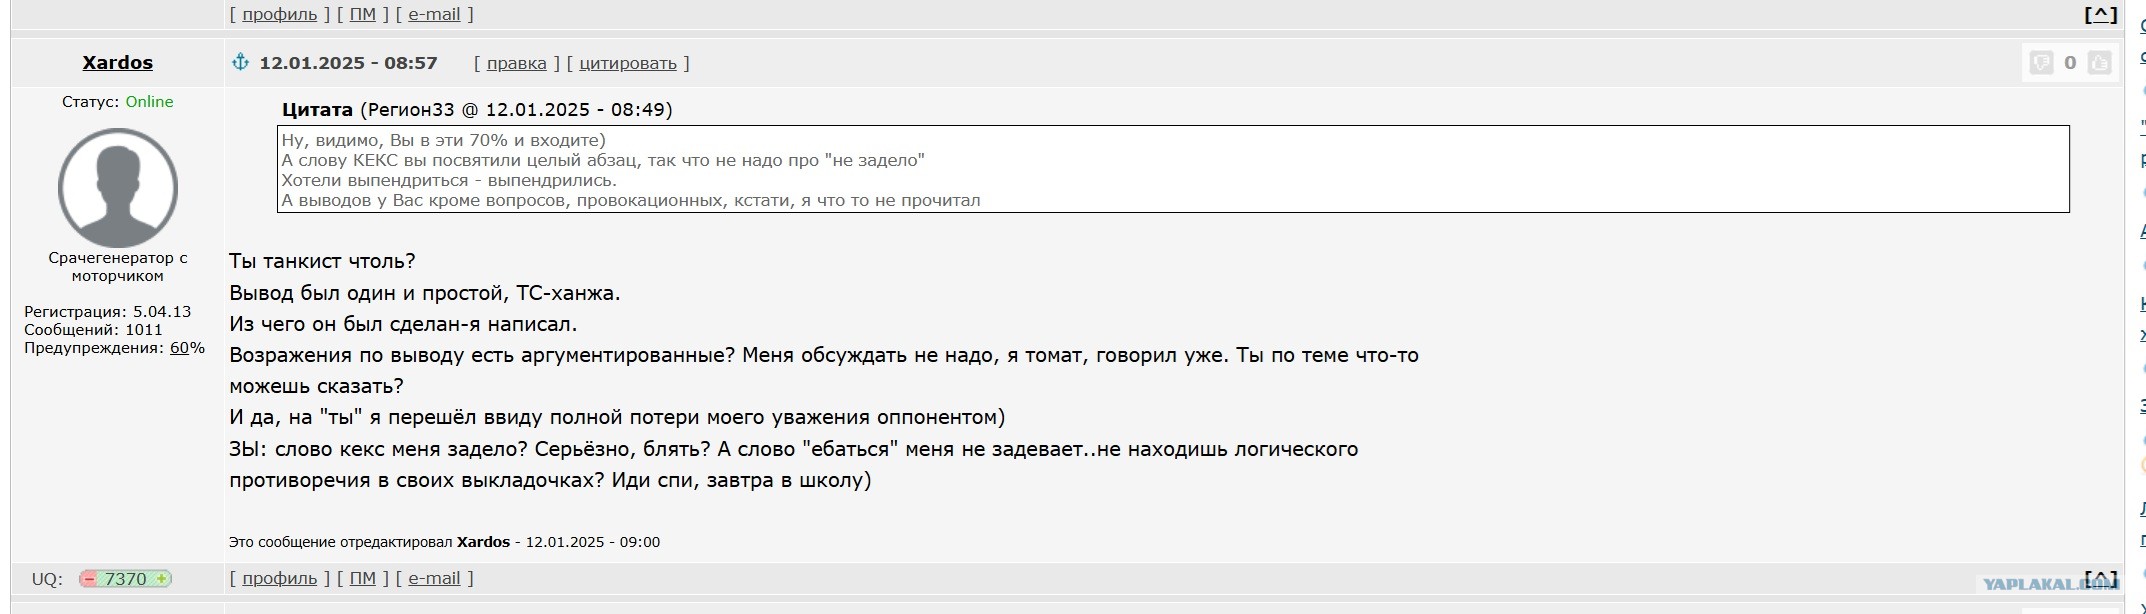The image size is (2146, 614).
Task: Click the quoted text box from Регион33
Action: pos(1173,169)
